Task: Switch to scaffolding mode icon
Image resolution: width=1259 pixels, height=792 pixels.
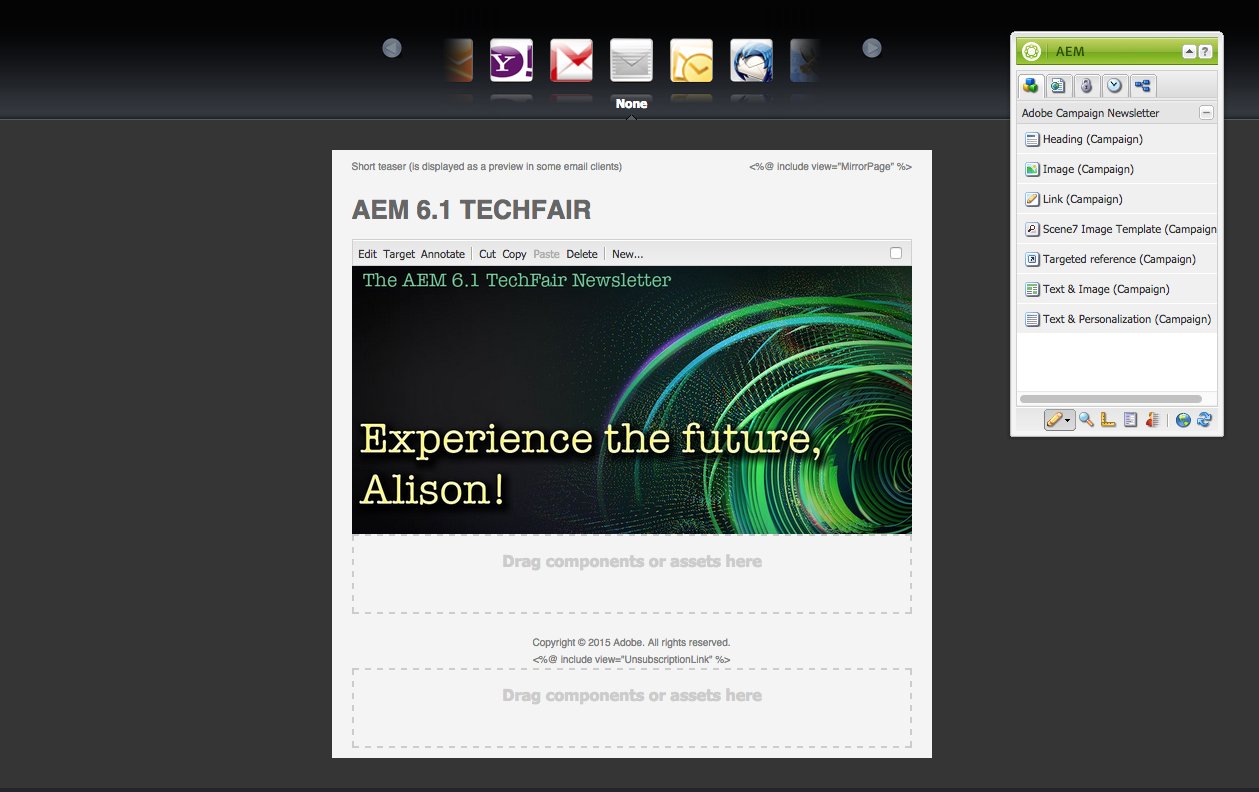Action: tap(1130, 420)
